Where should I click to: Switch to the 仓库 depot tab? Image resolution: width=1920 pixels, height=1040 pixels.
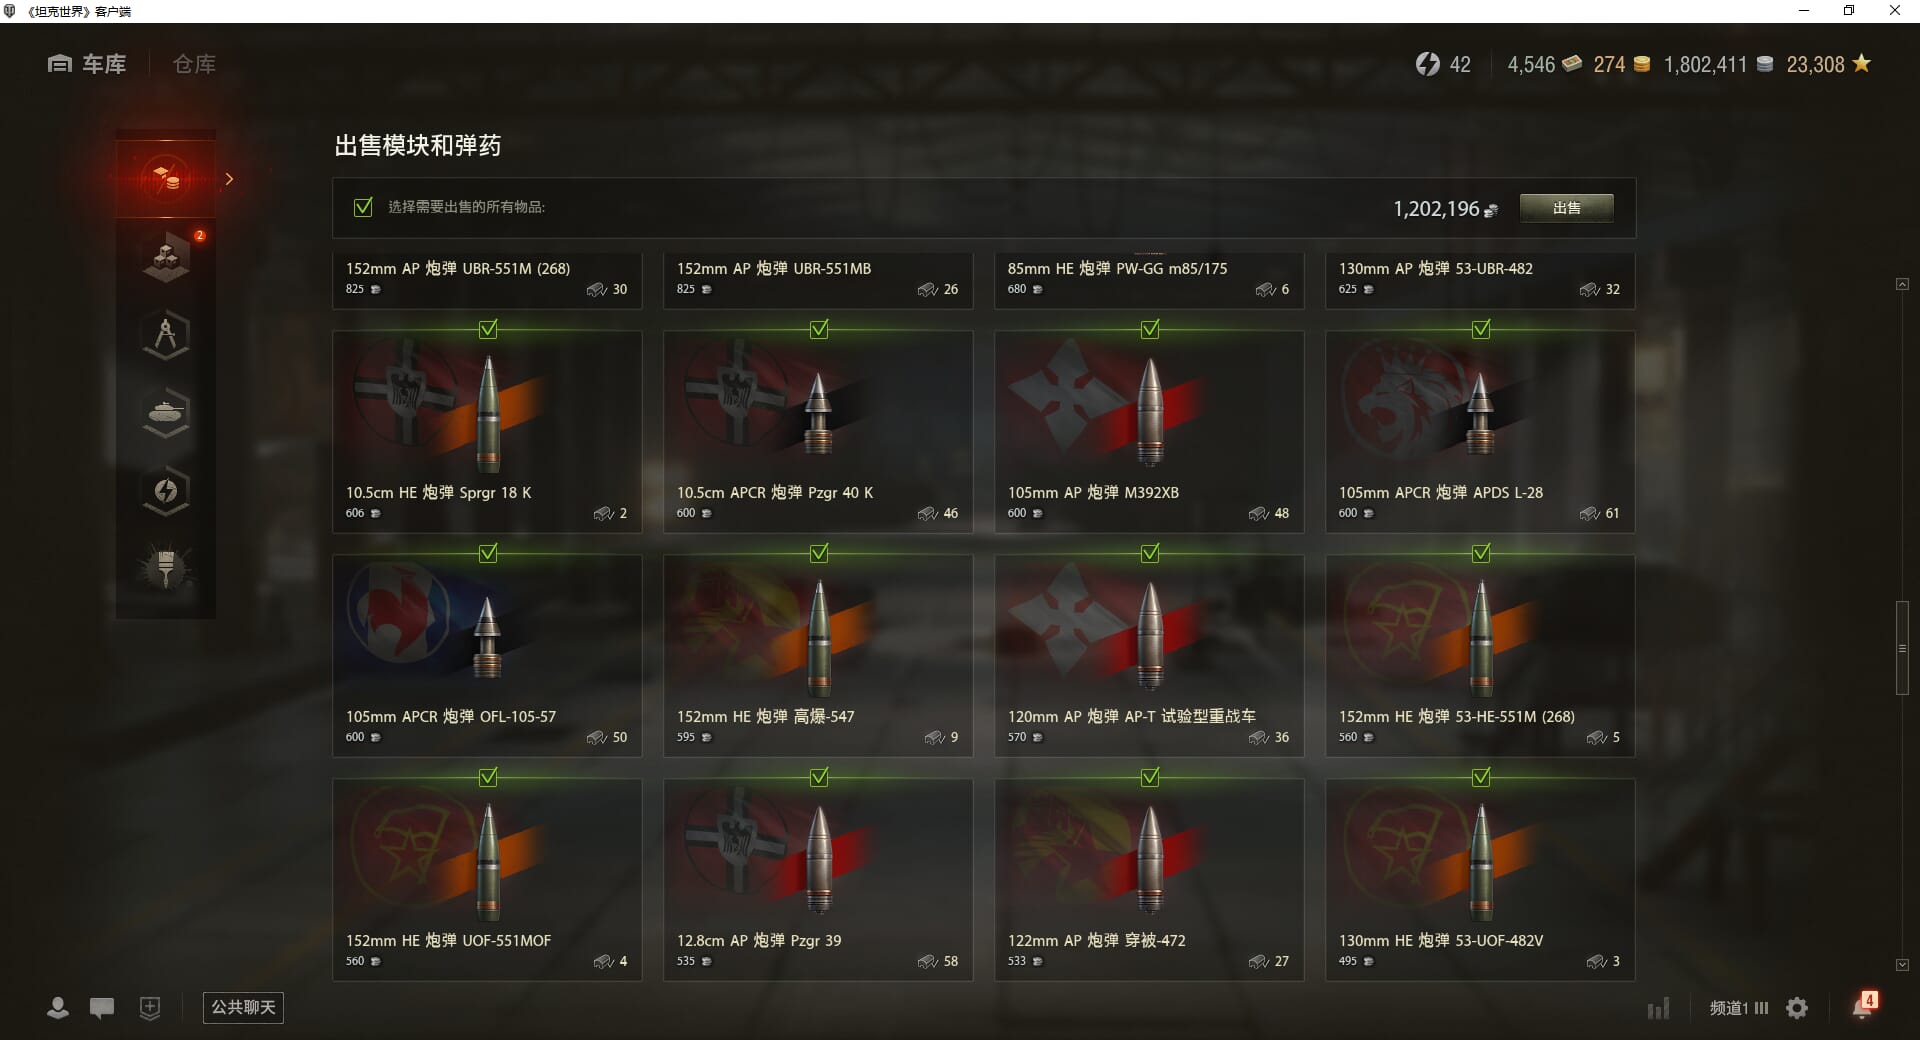tap(194, 64)
